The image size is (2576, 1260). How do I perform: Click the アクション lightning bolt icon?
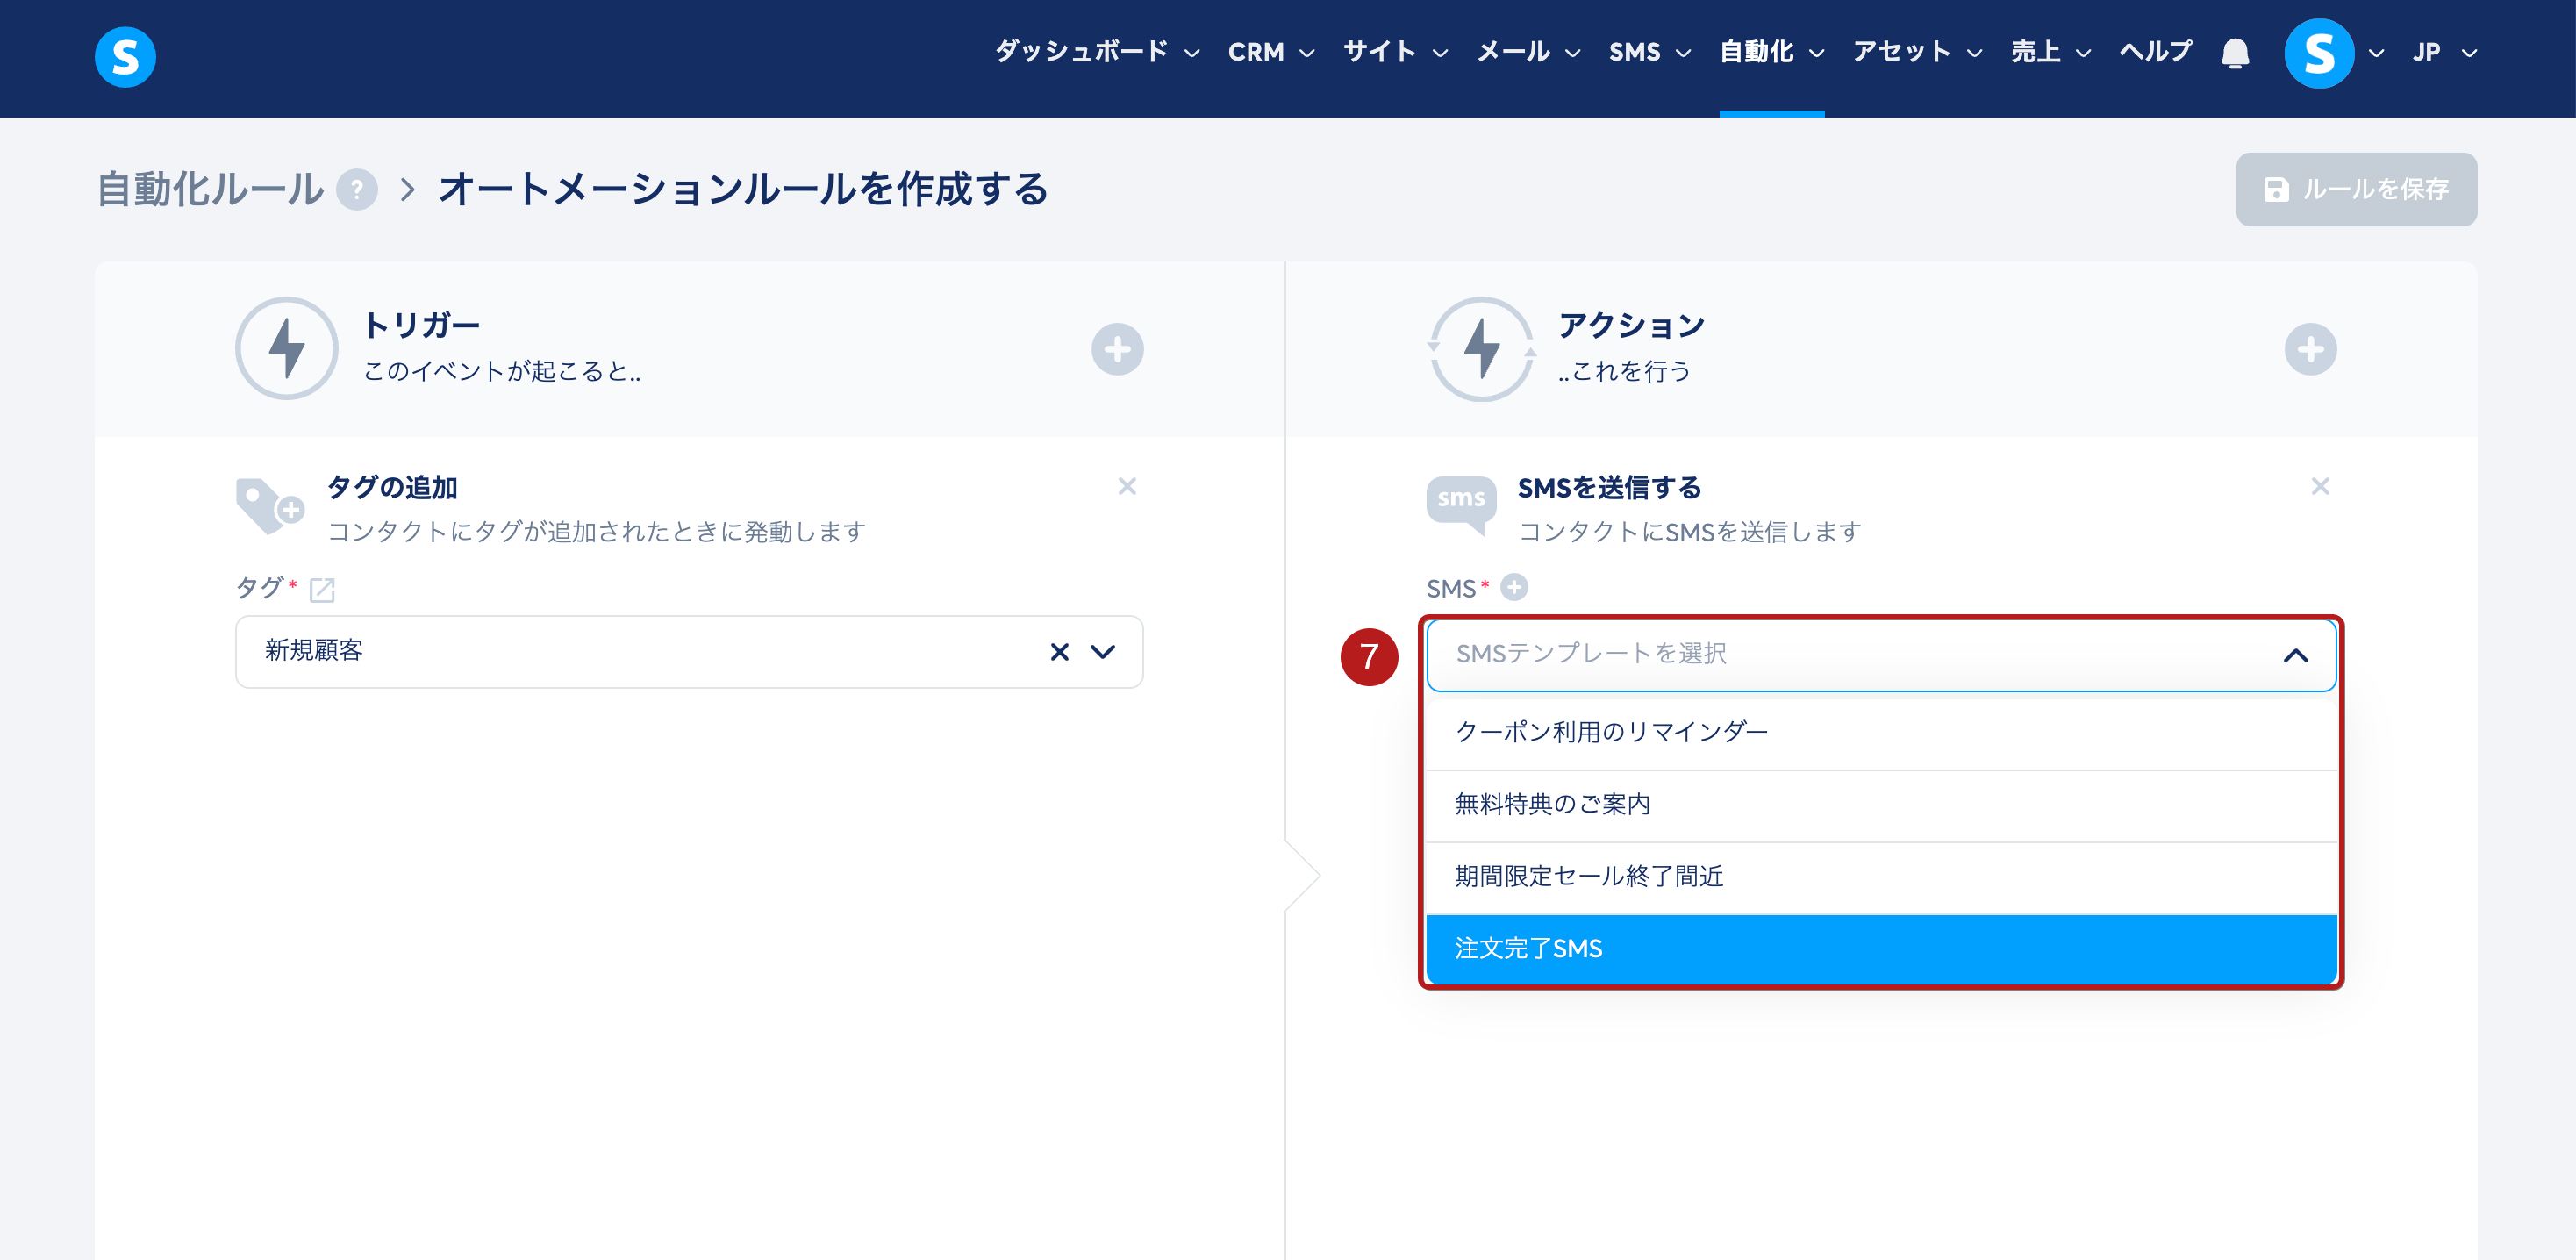1481,349
